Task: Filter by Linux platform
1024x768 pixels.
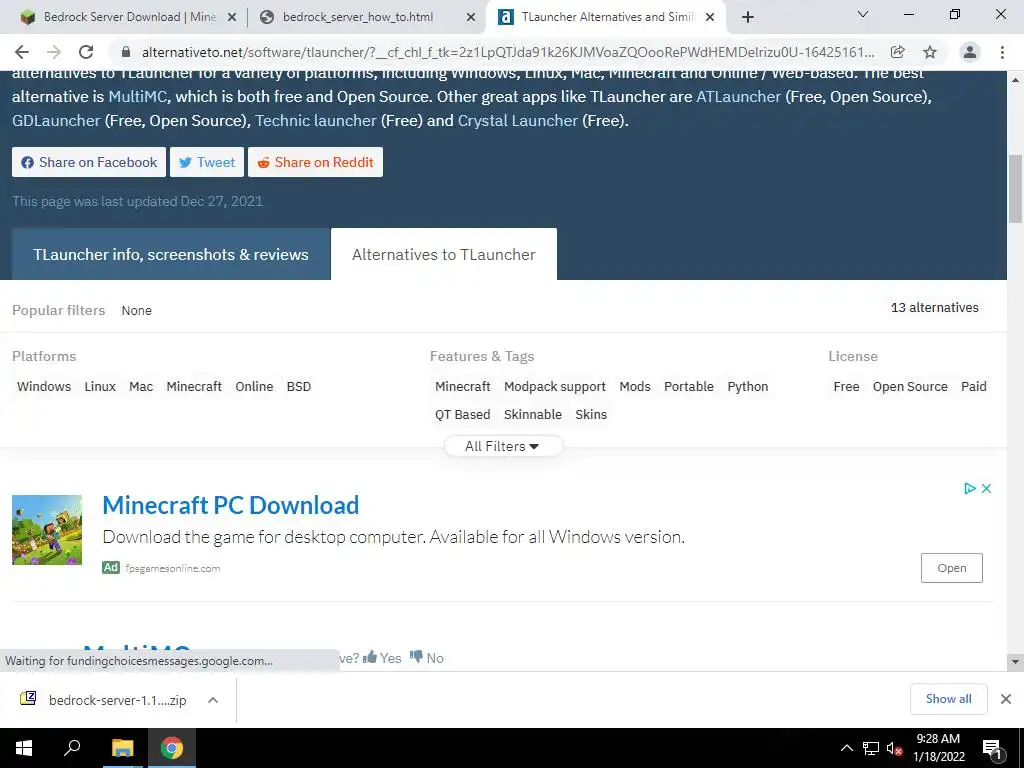Action: pos(100,387)
